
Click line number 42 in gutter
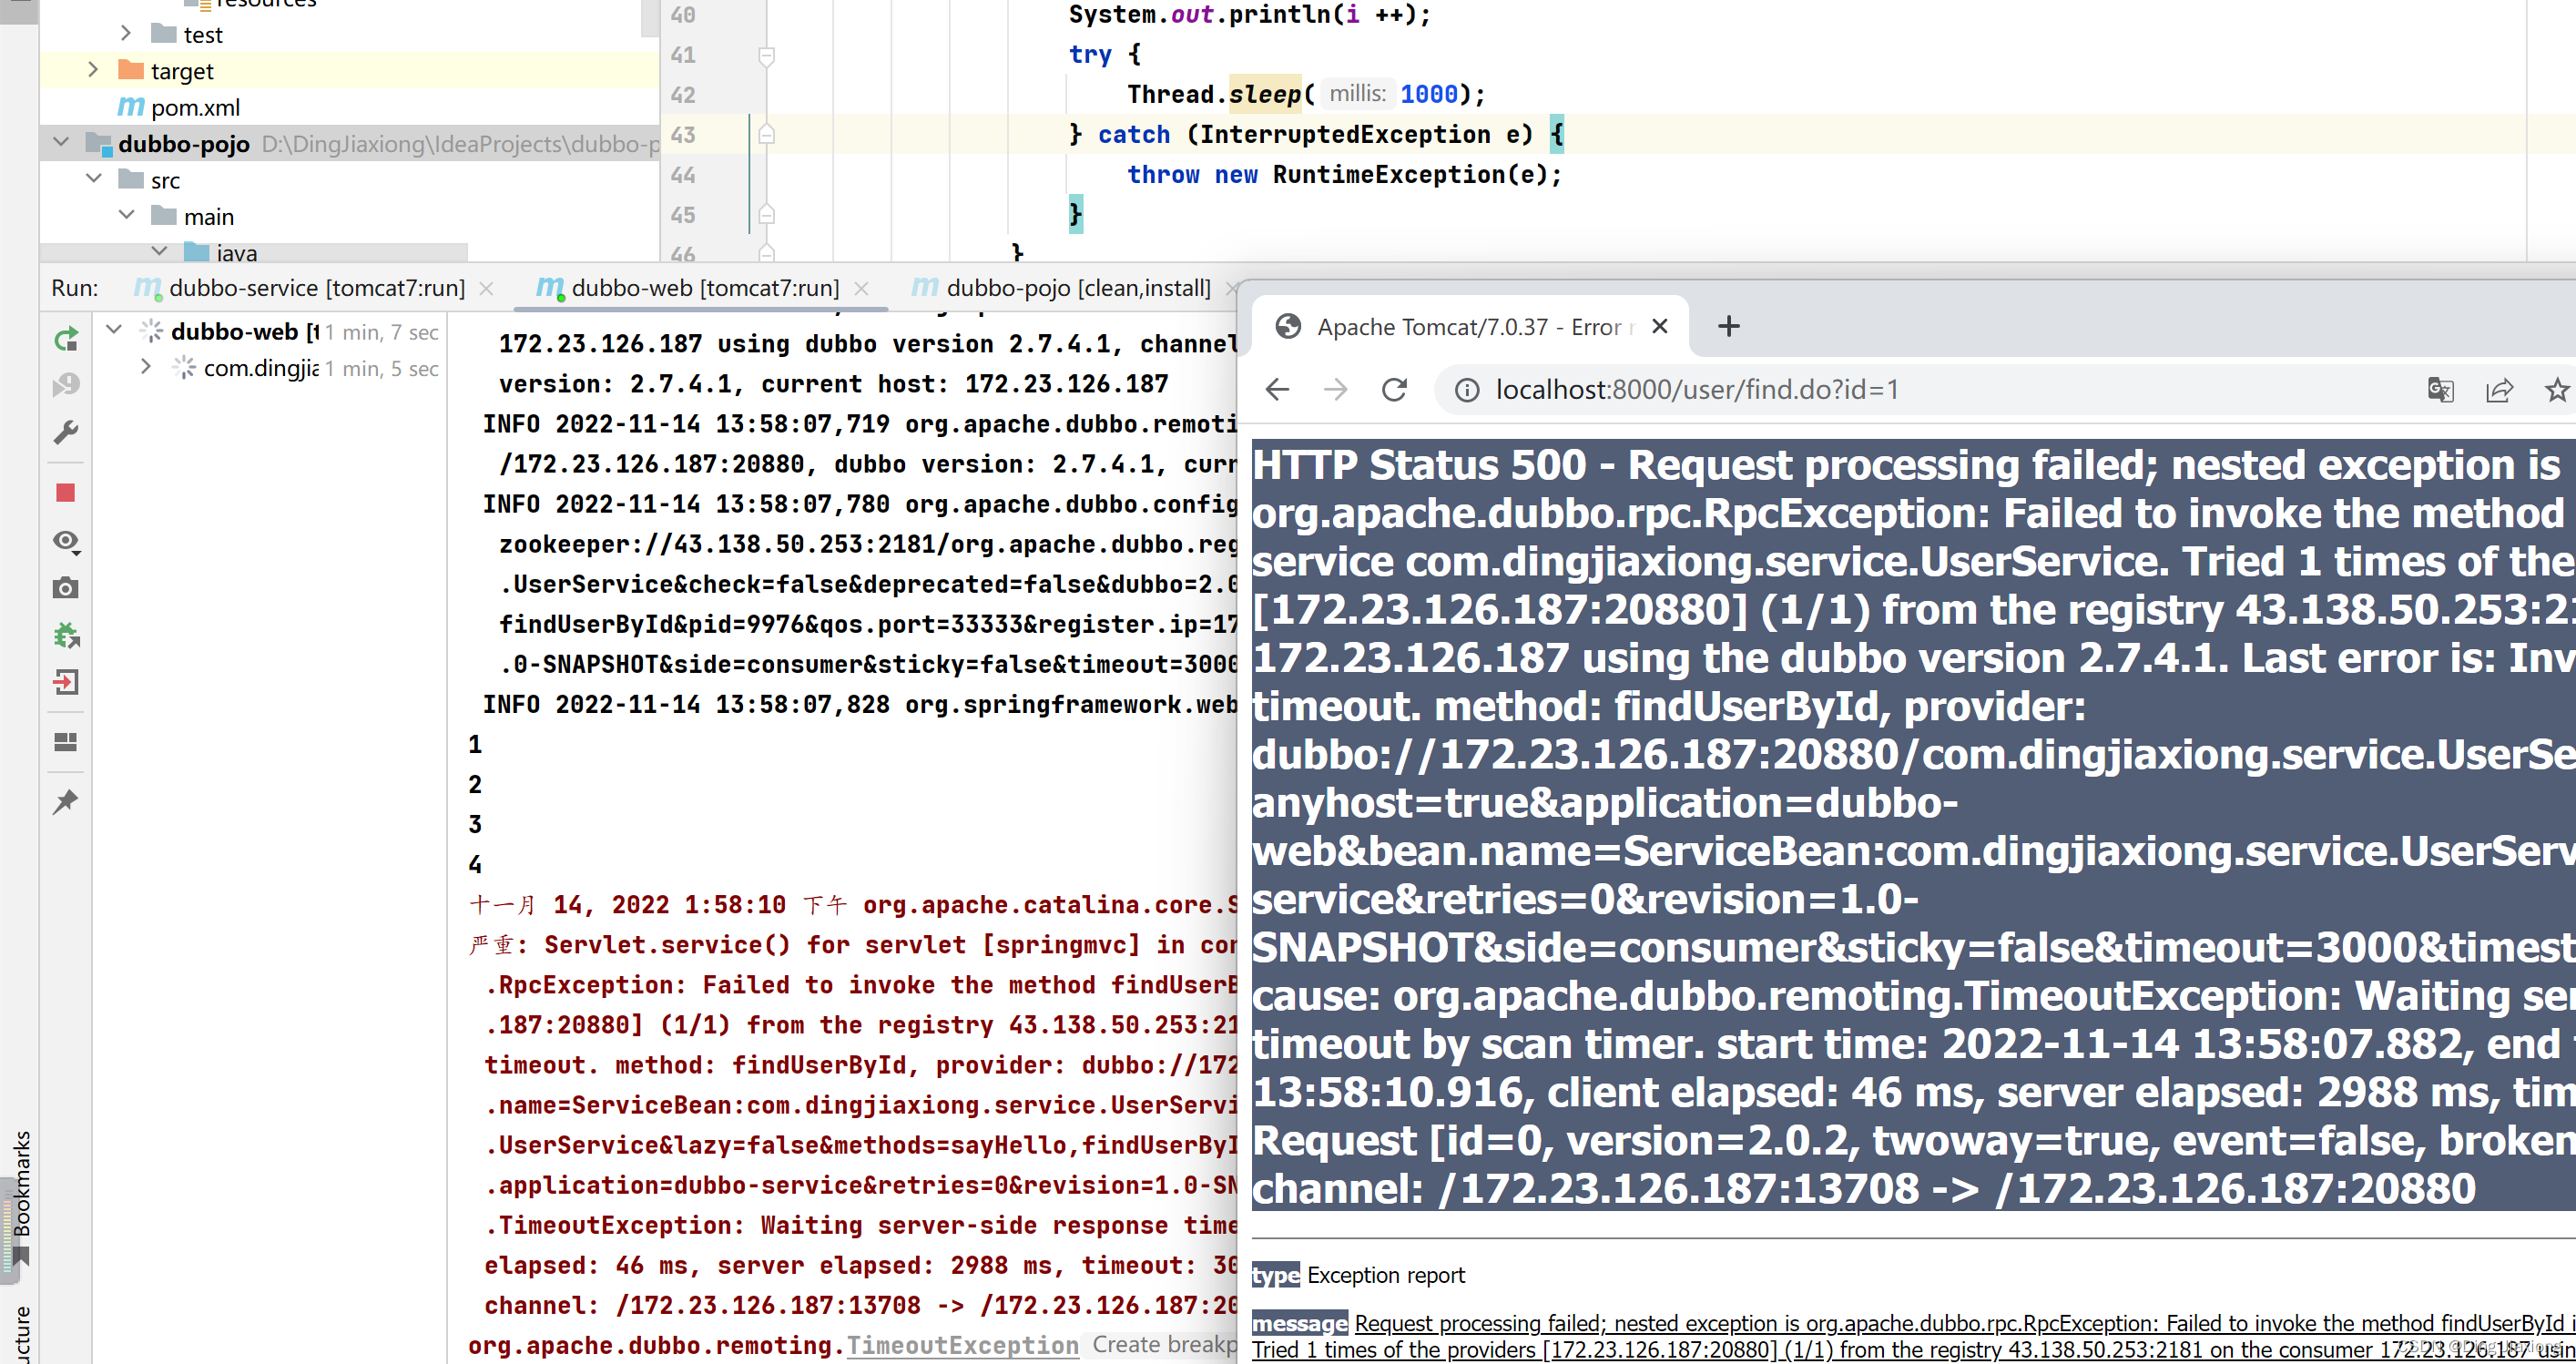[683, 95]
